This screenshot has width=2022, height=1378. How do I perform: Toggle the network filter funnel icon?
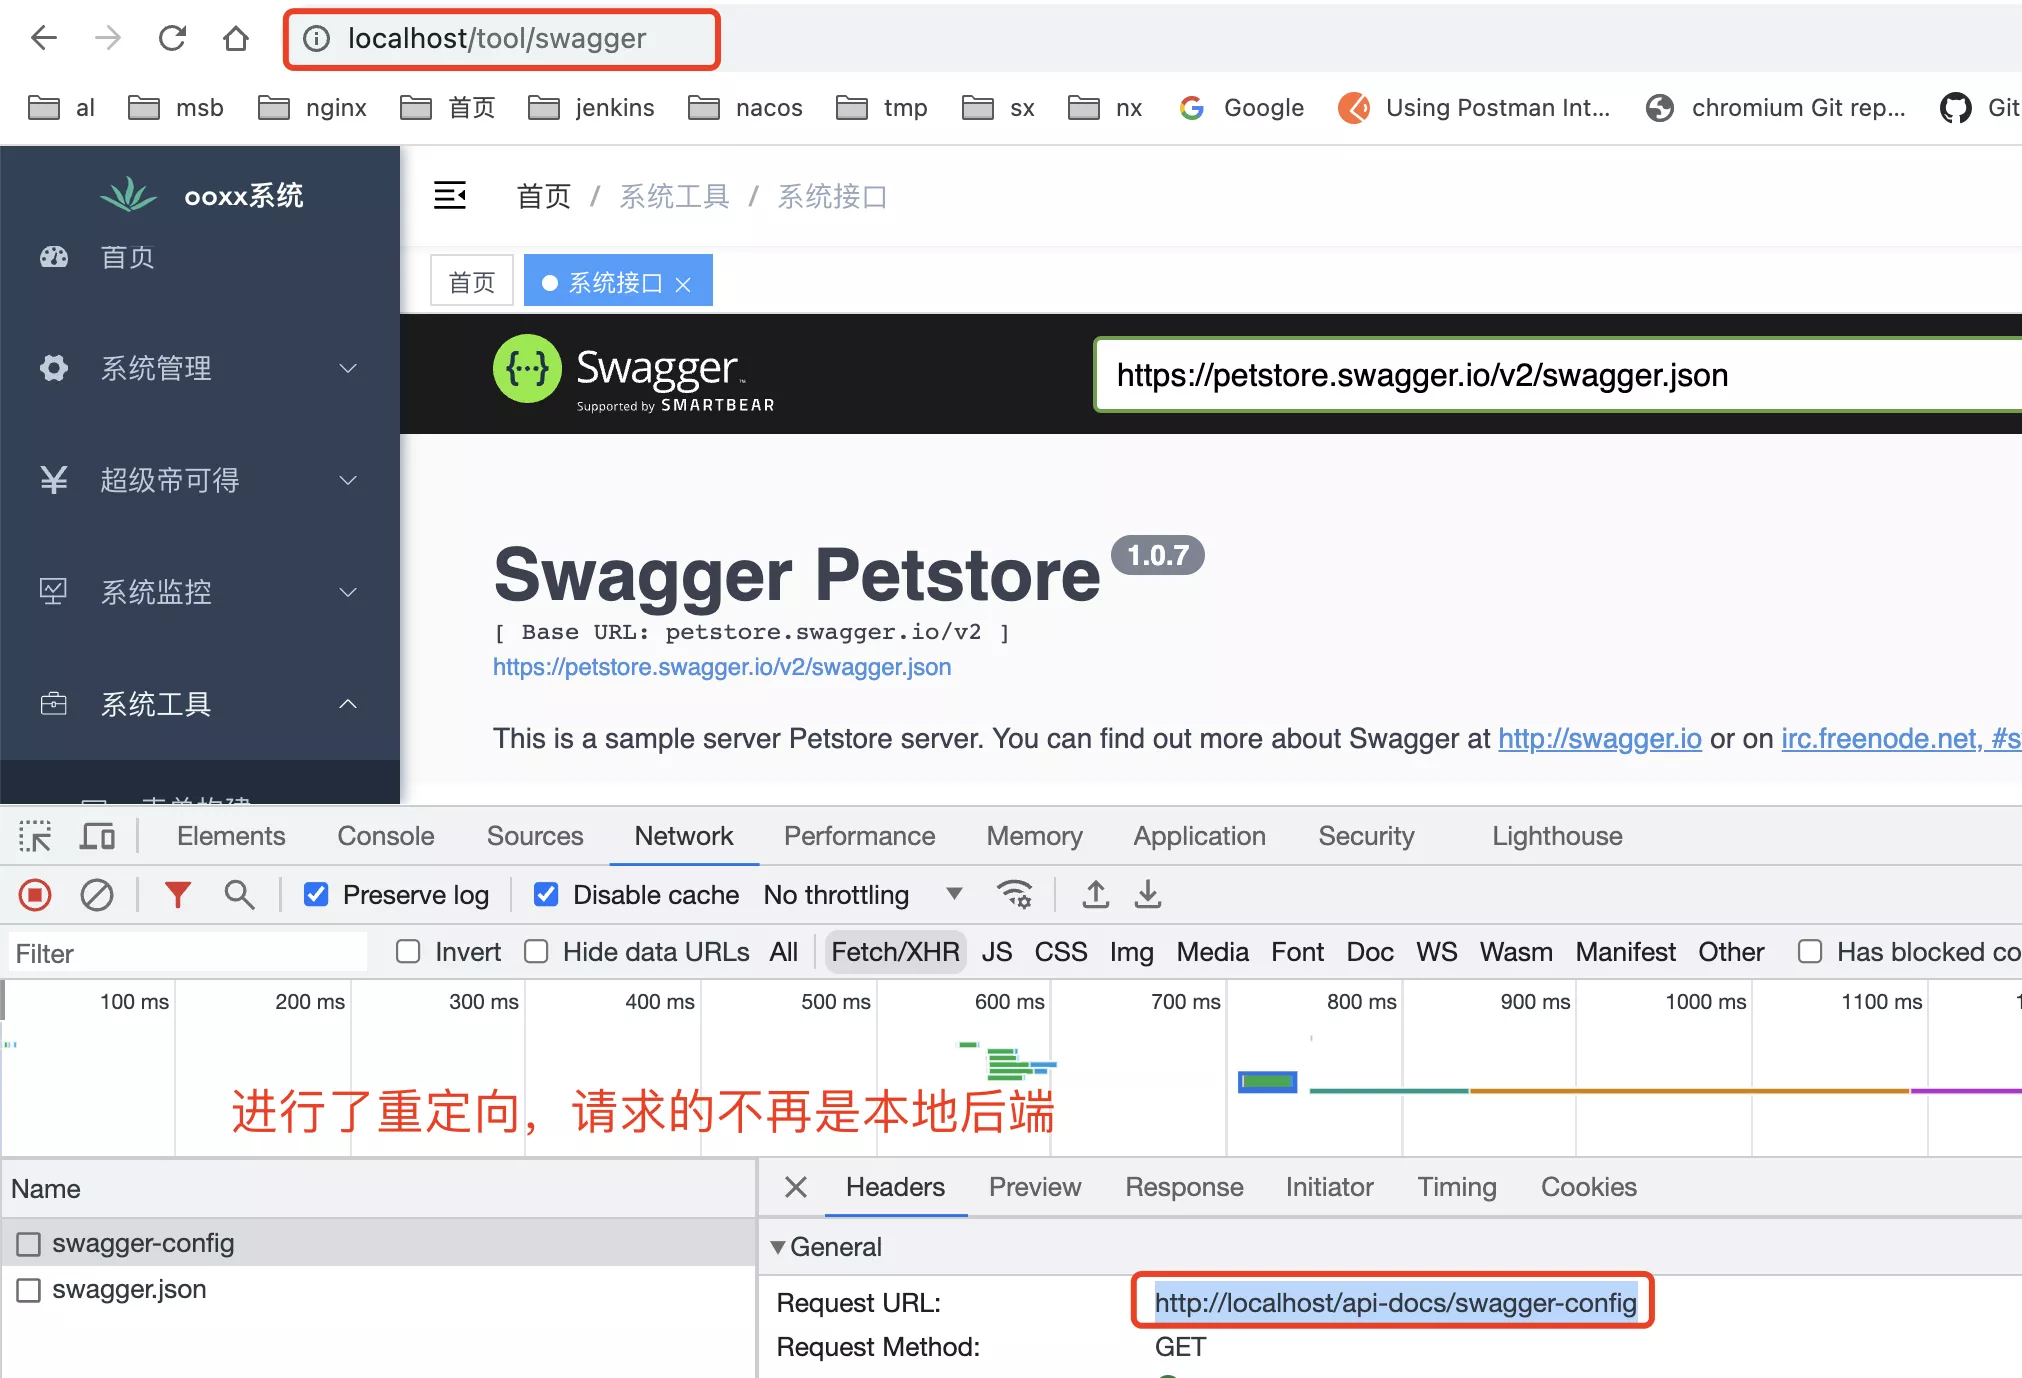point(177,894)
